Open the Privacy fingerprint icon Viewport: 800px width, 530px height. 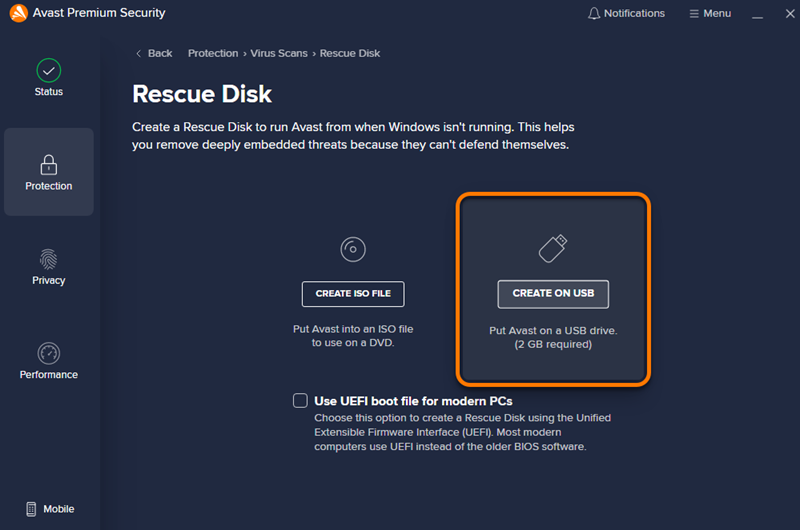(48, 259)
